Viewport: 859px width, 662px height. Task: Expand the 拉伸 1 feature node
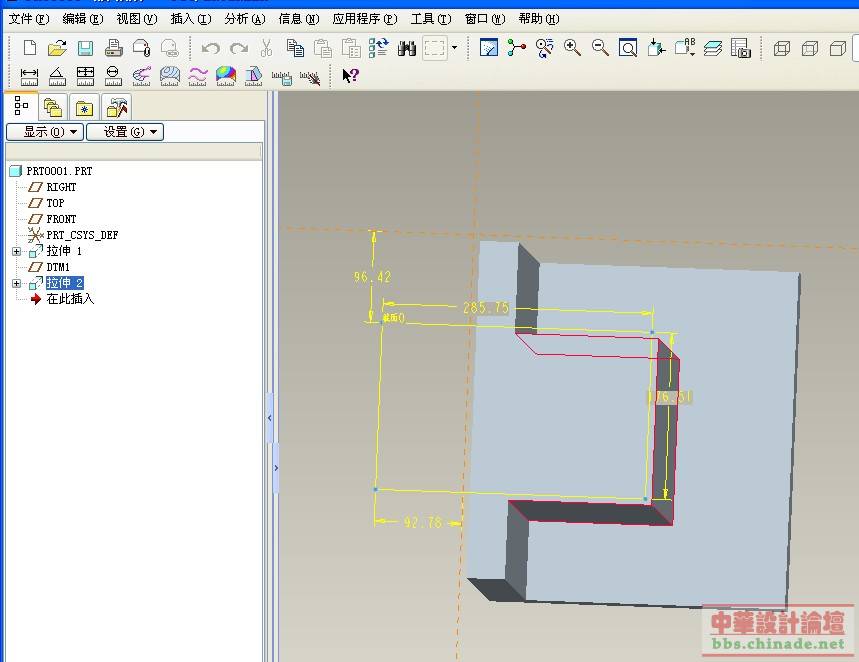16,251
